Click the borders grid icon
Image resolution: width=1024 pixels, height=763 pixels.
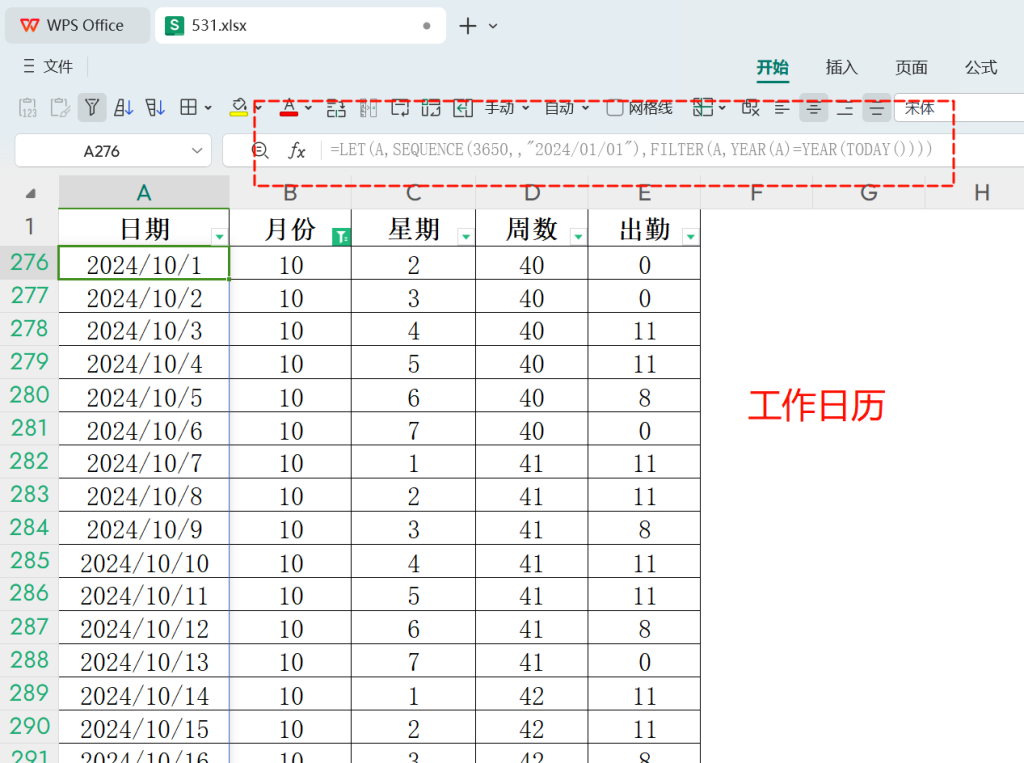188,107
